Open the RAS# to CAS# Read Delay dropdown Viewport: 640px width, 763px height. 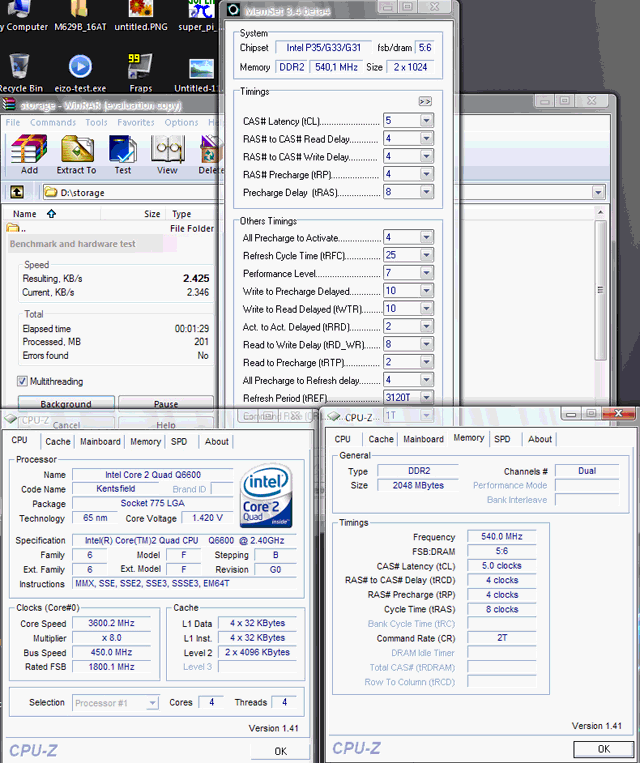coord(426,138)
